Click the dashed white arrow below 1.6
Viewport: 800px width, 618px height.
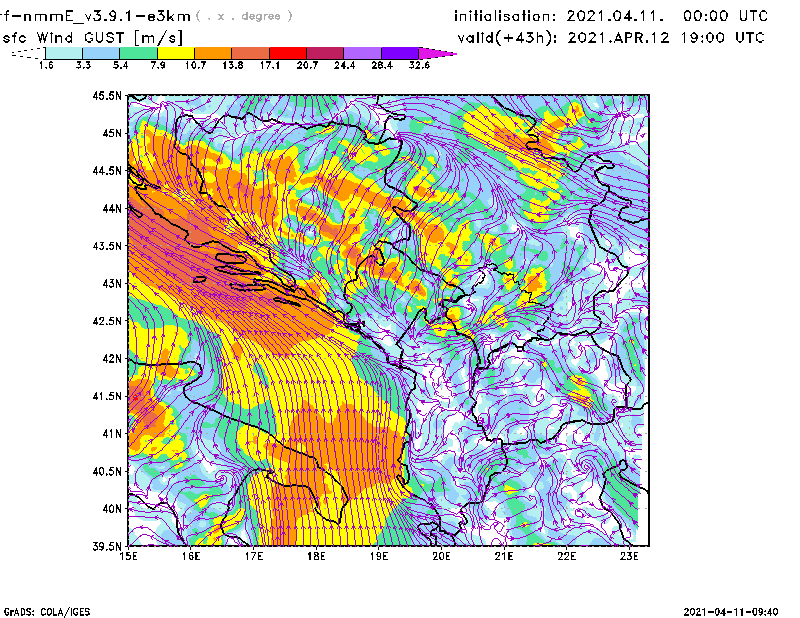click(28, 53)
